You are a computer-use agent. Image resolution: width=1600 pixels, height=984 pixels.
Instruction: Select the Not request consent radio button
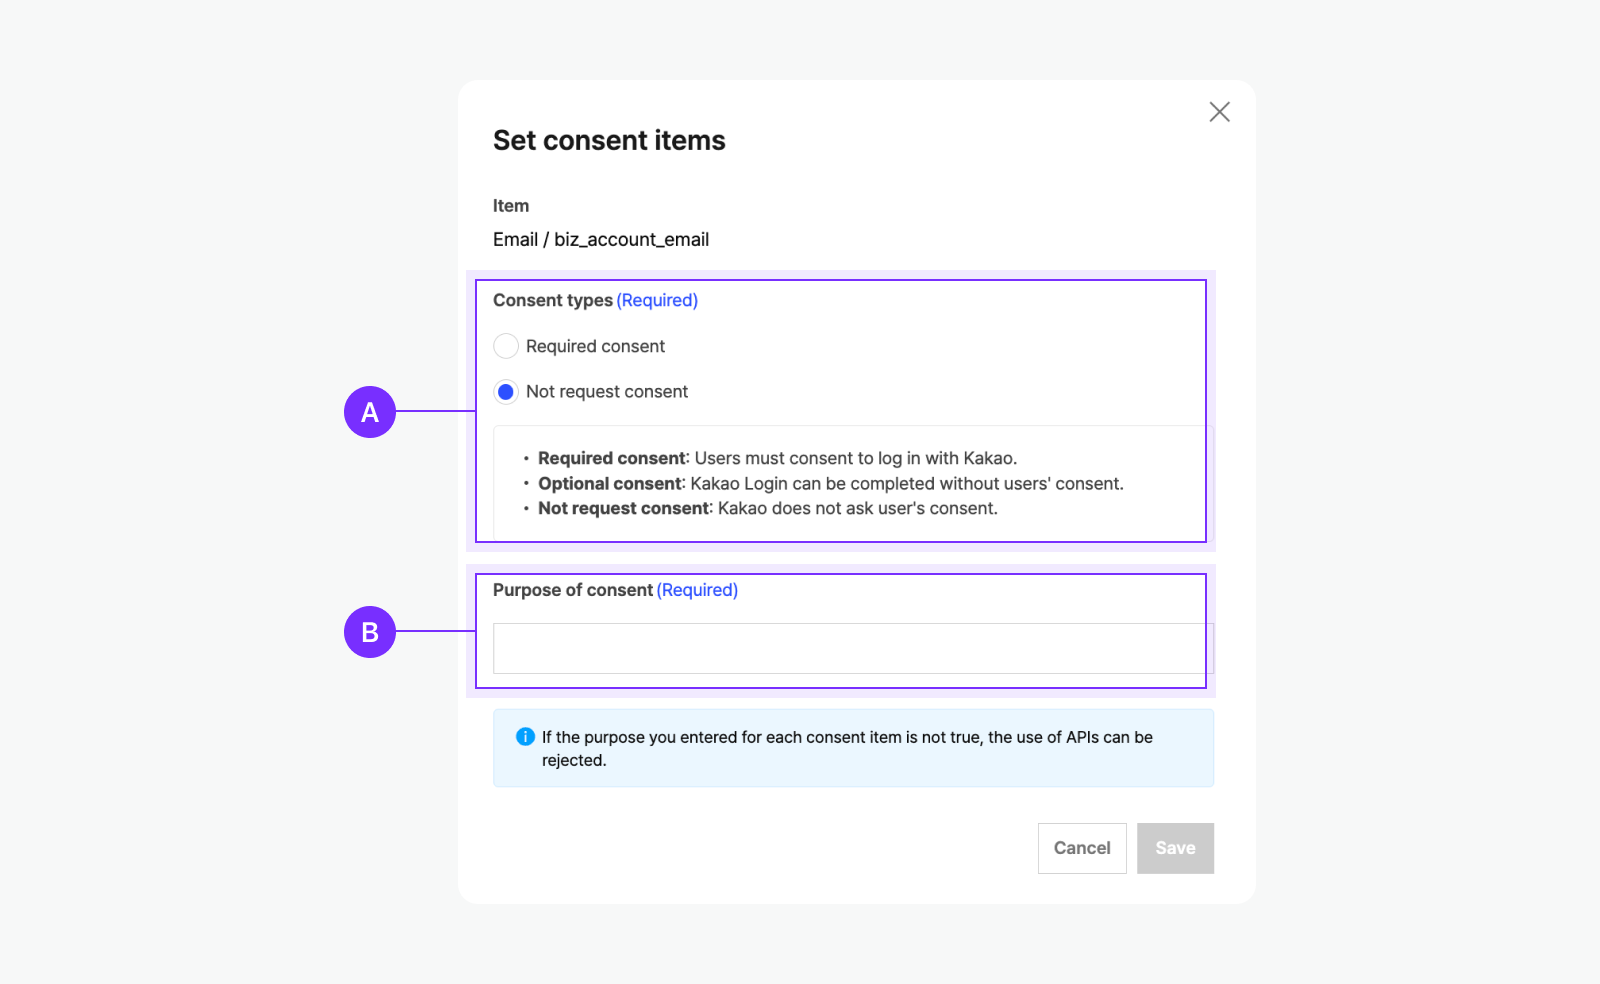[506, 392]
